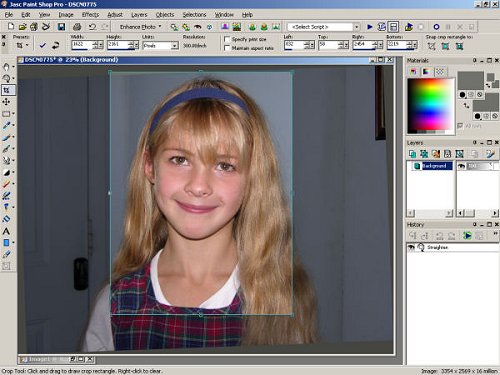The width and height of the screenshot is (500, 375).
Task: Toggle visibility eye of Background layer
Action: pos(462,166)
